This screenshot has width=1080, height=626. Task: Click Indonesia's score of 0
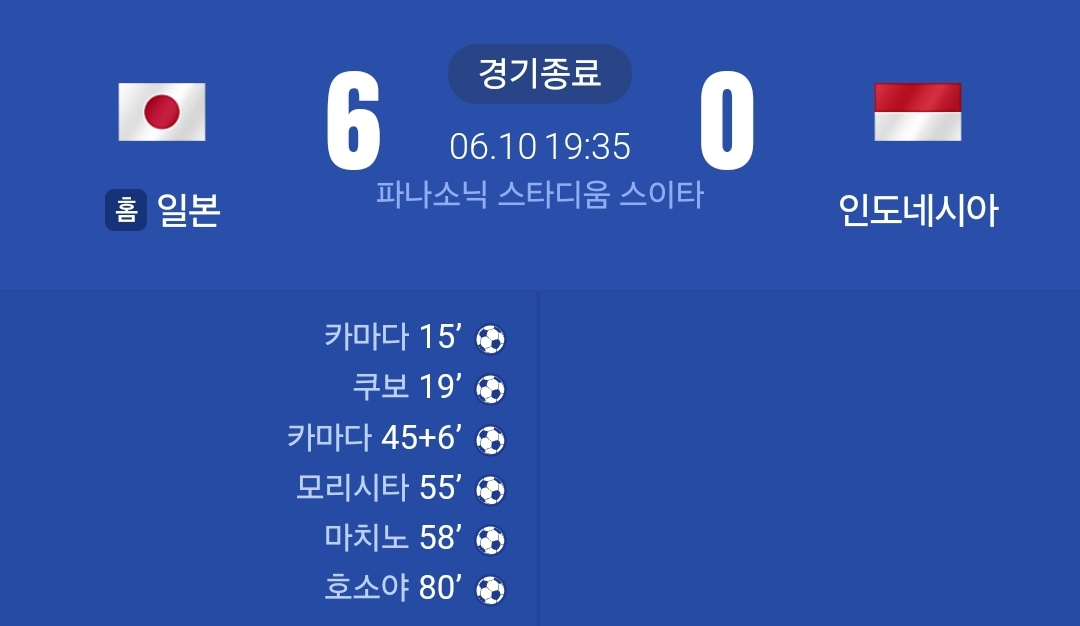tap(727, 121)
